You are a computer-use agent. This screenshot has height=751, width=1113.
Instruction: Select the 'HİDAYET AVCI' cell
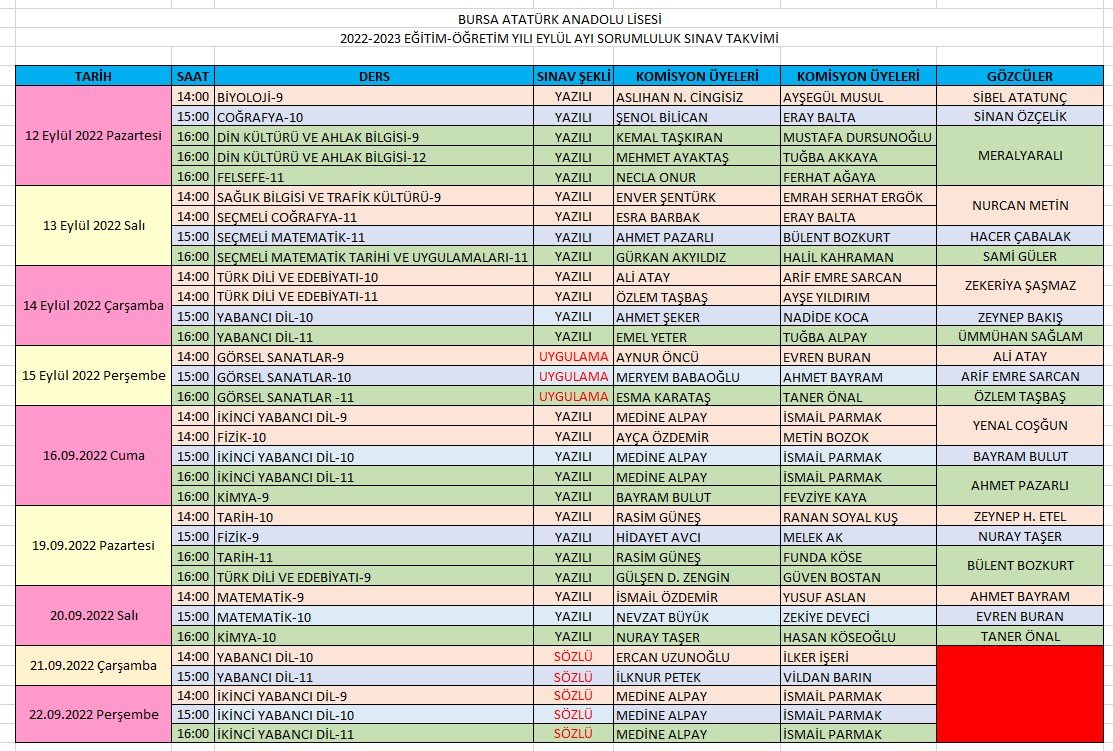[696, 537]
